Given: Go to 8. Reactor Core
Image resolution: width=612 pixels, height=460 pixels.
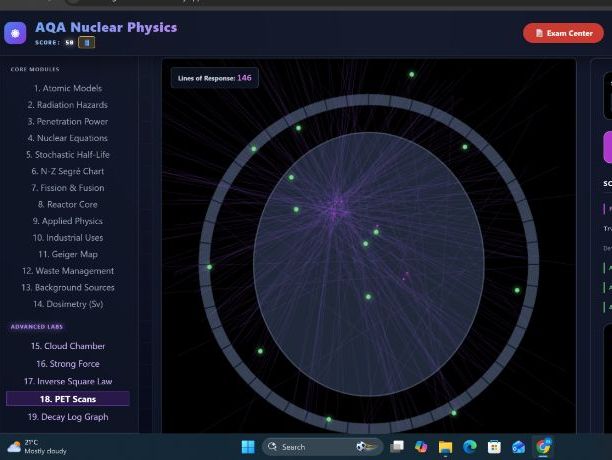Looking at the screenshot, I should click(68, 204).
